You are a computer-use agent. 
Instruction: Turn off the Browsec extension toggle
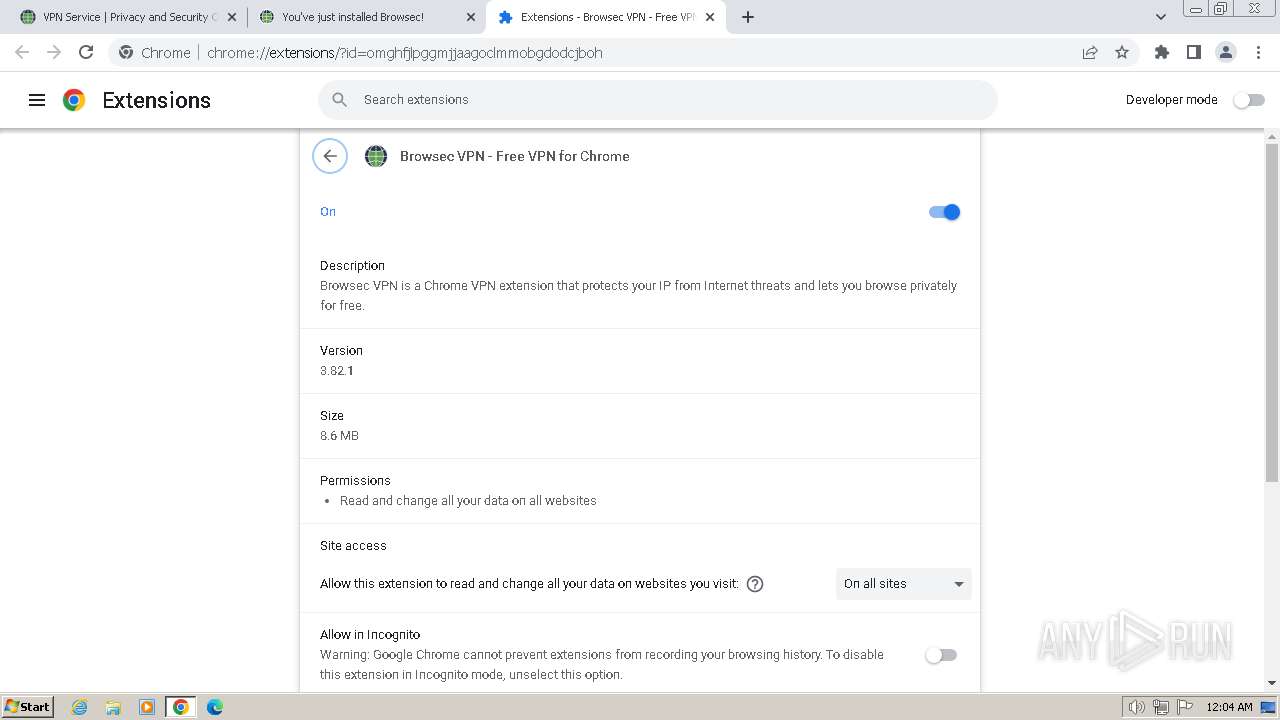click(944, 212)
